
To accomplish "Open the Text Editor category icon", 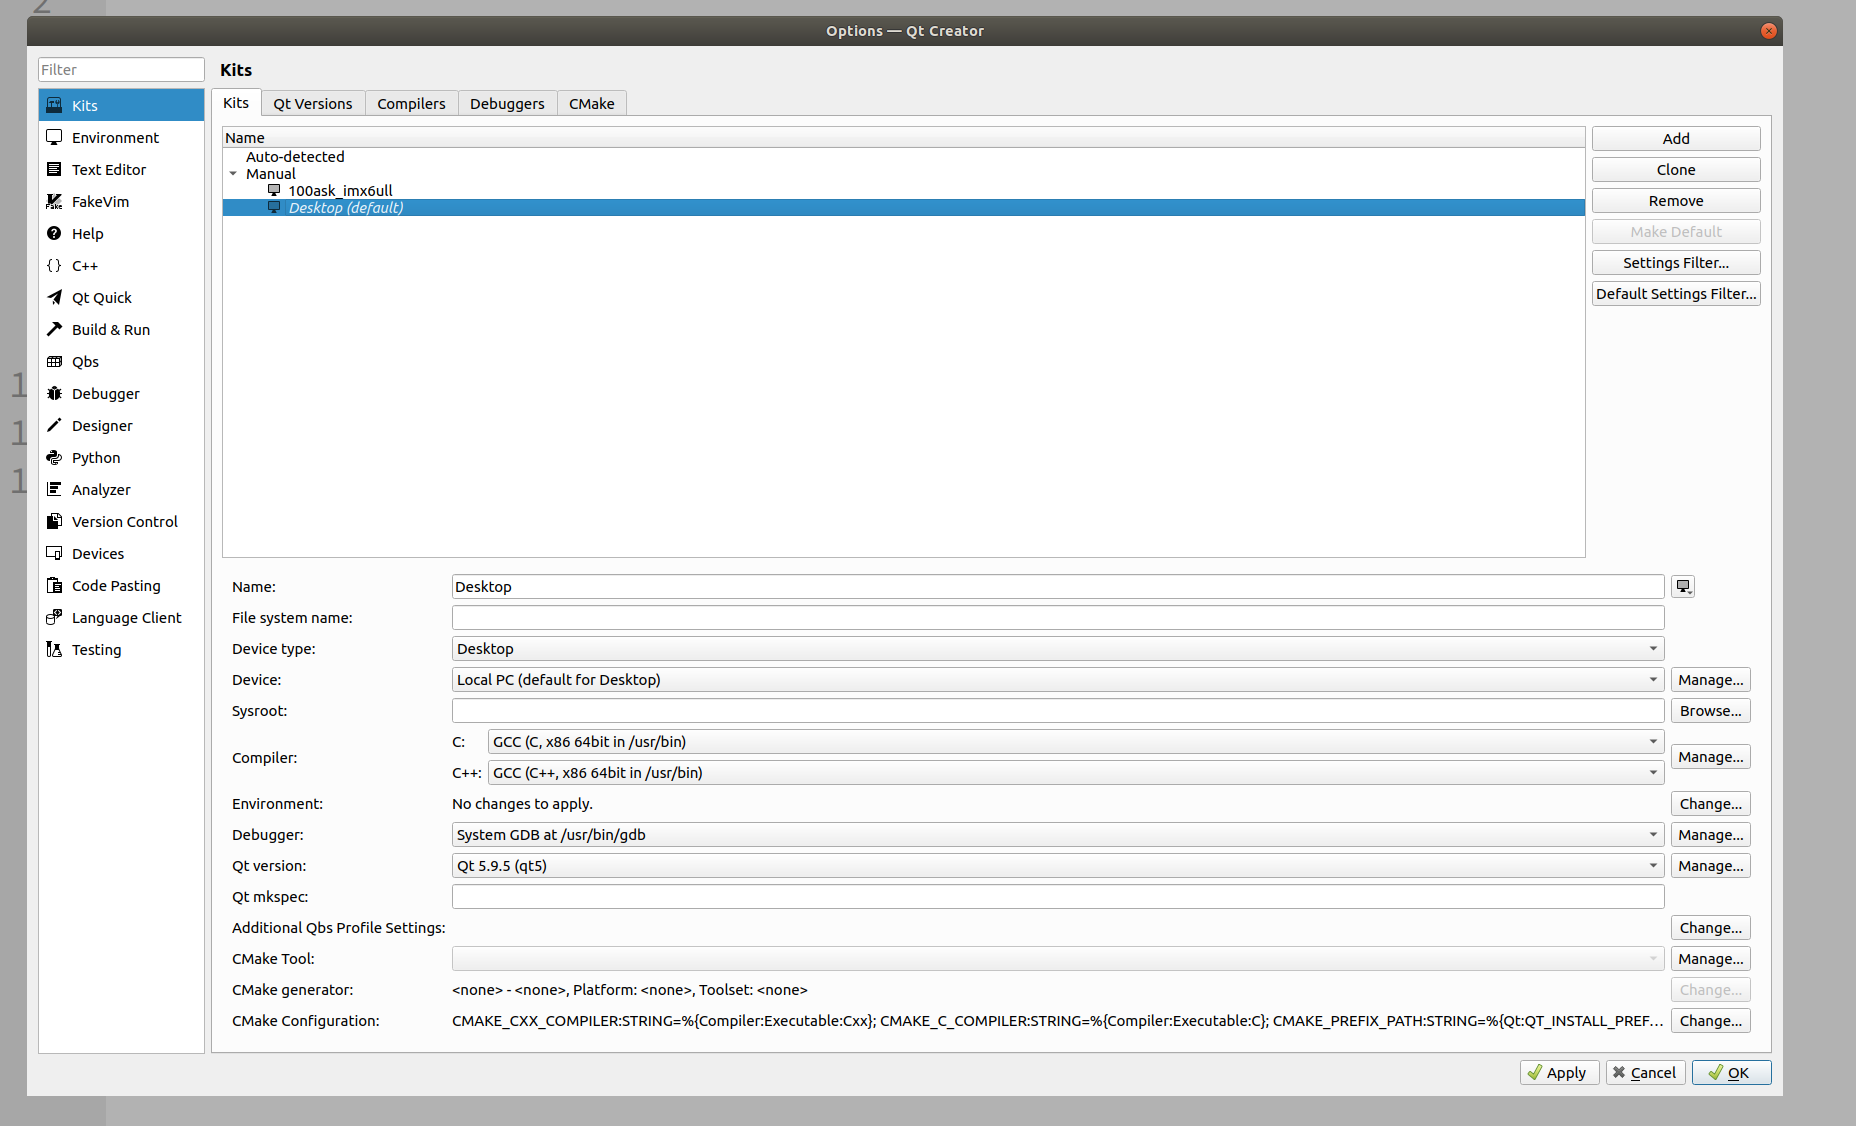I will click(55, 169).
